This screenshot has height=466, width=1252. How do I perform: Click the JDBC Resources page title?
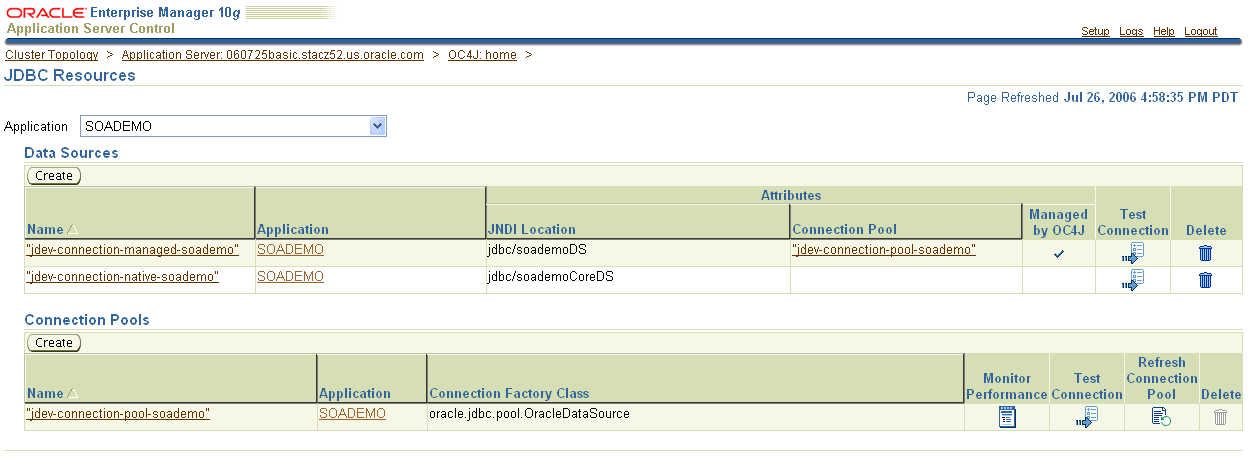70,75
